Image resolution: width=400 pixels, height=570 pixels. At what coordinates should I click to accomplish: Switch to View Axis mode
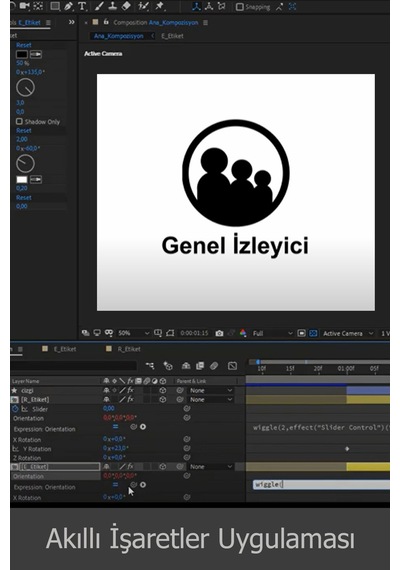[221, 6]
